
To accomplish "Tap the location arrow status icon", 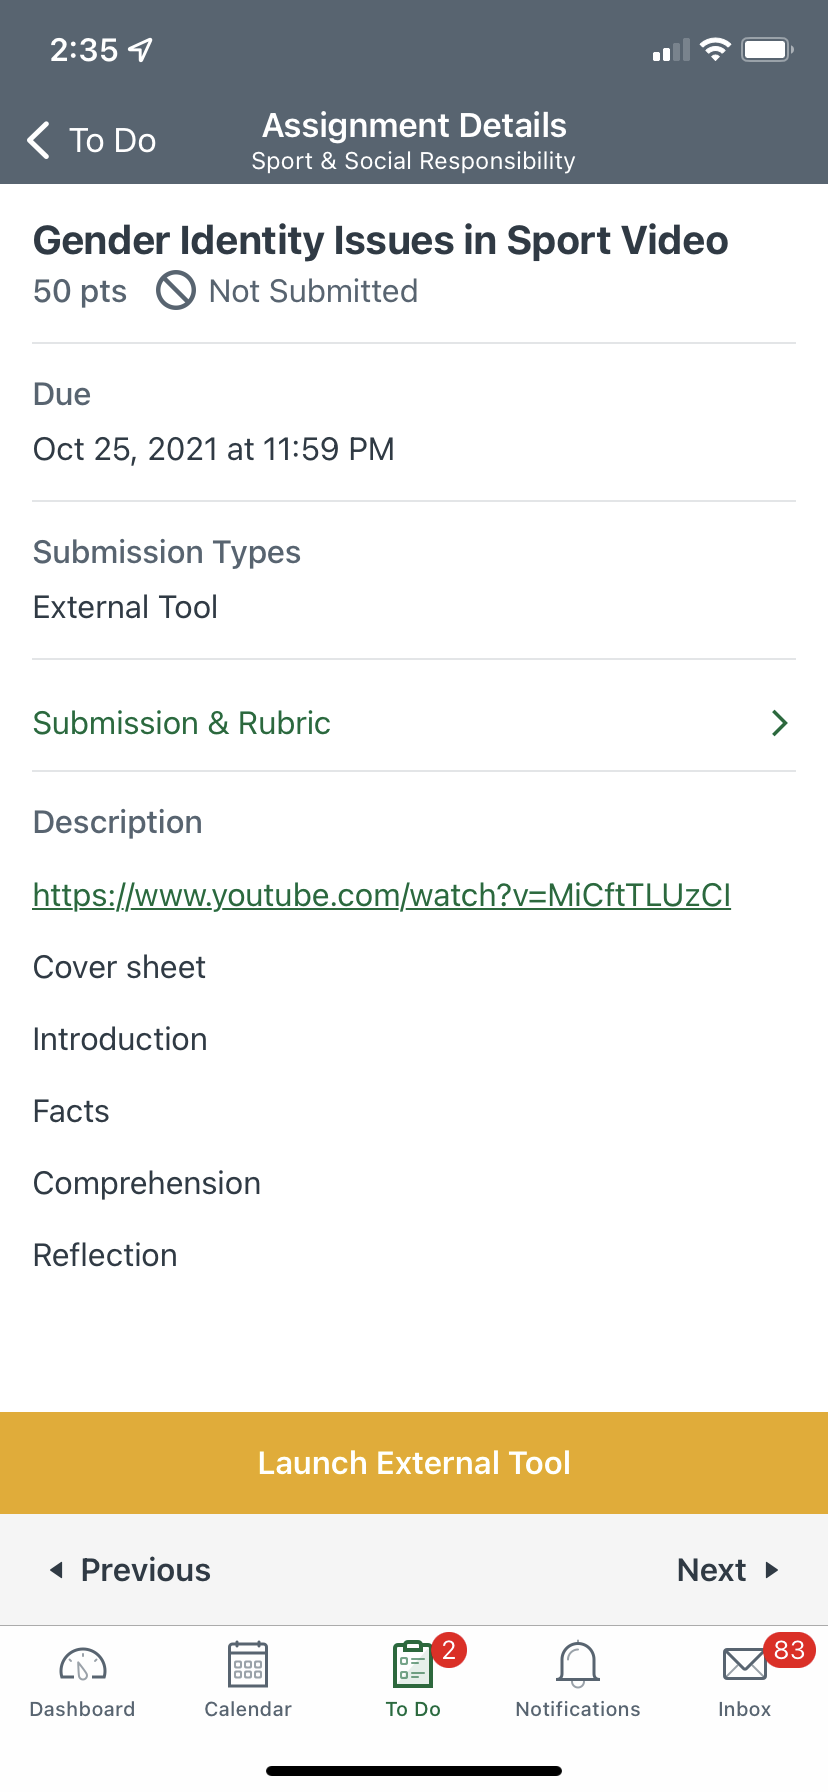I will [141, 49].
